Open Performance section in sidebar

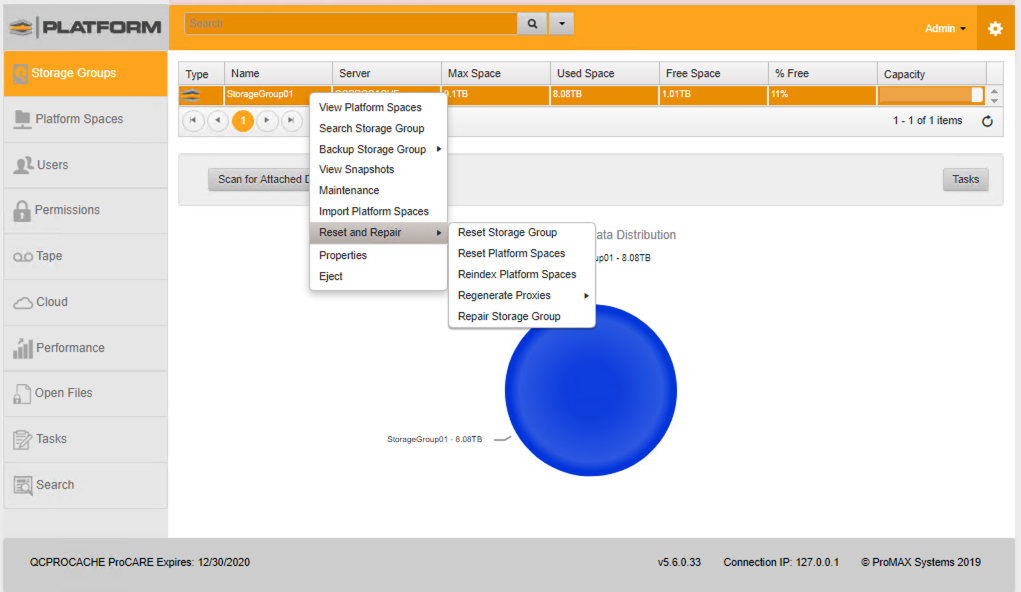[x=85, y=348]
